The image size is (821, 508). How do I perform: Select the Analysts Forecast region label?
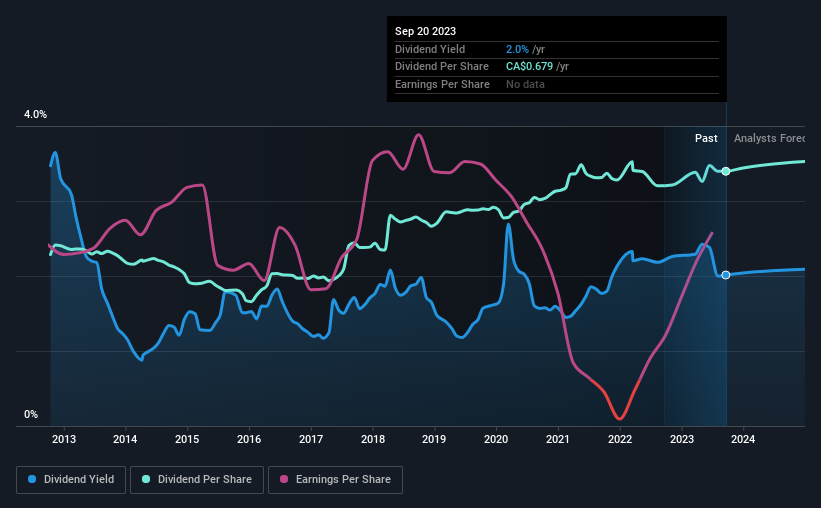769,138
